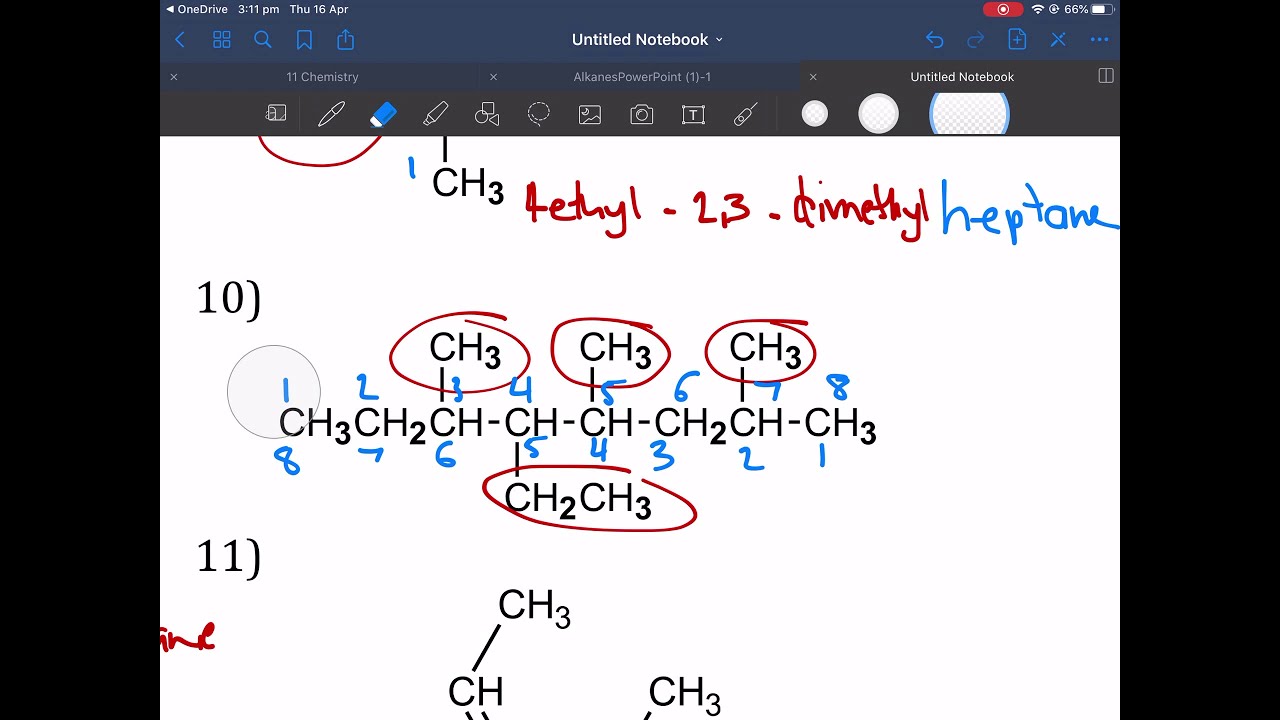Bookmark the current page

pyautogui.click(x=304, y=40)
